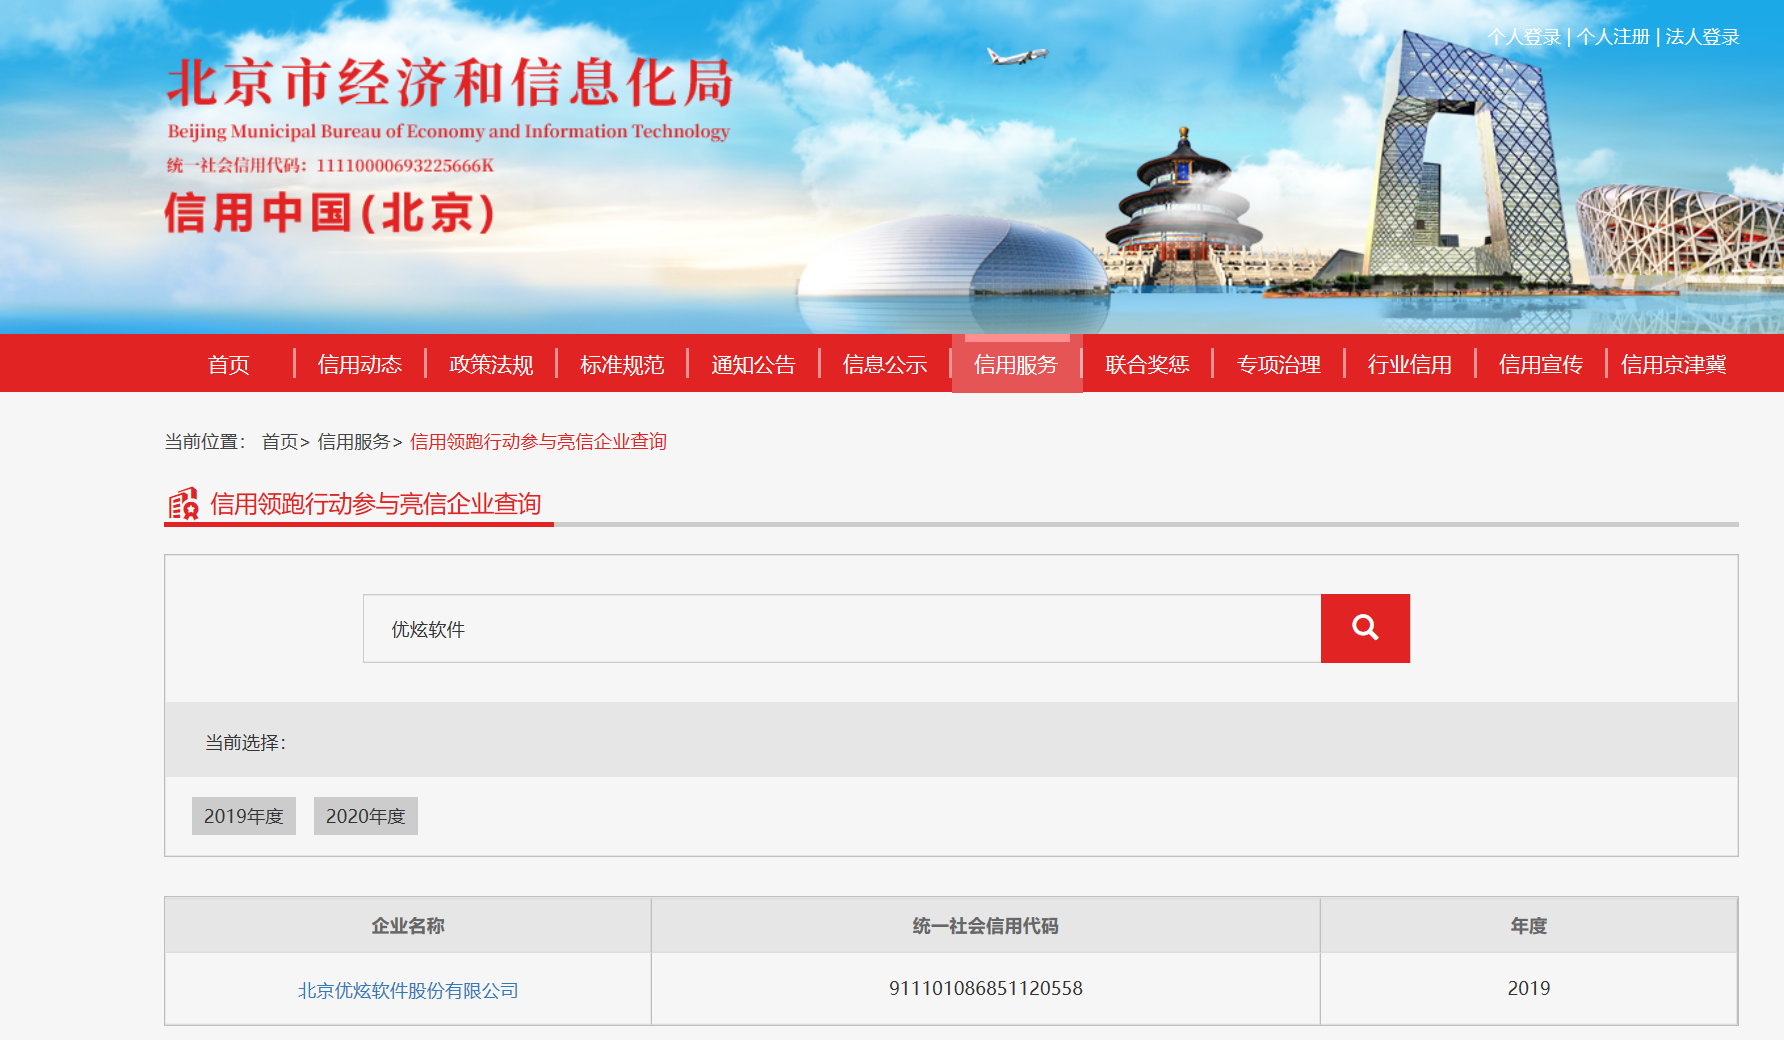Screen dimensions: 1784x1040
Task: Click the 个人注册 registration link
Action: 1612,37
